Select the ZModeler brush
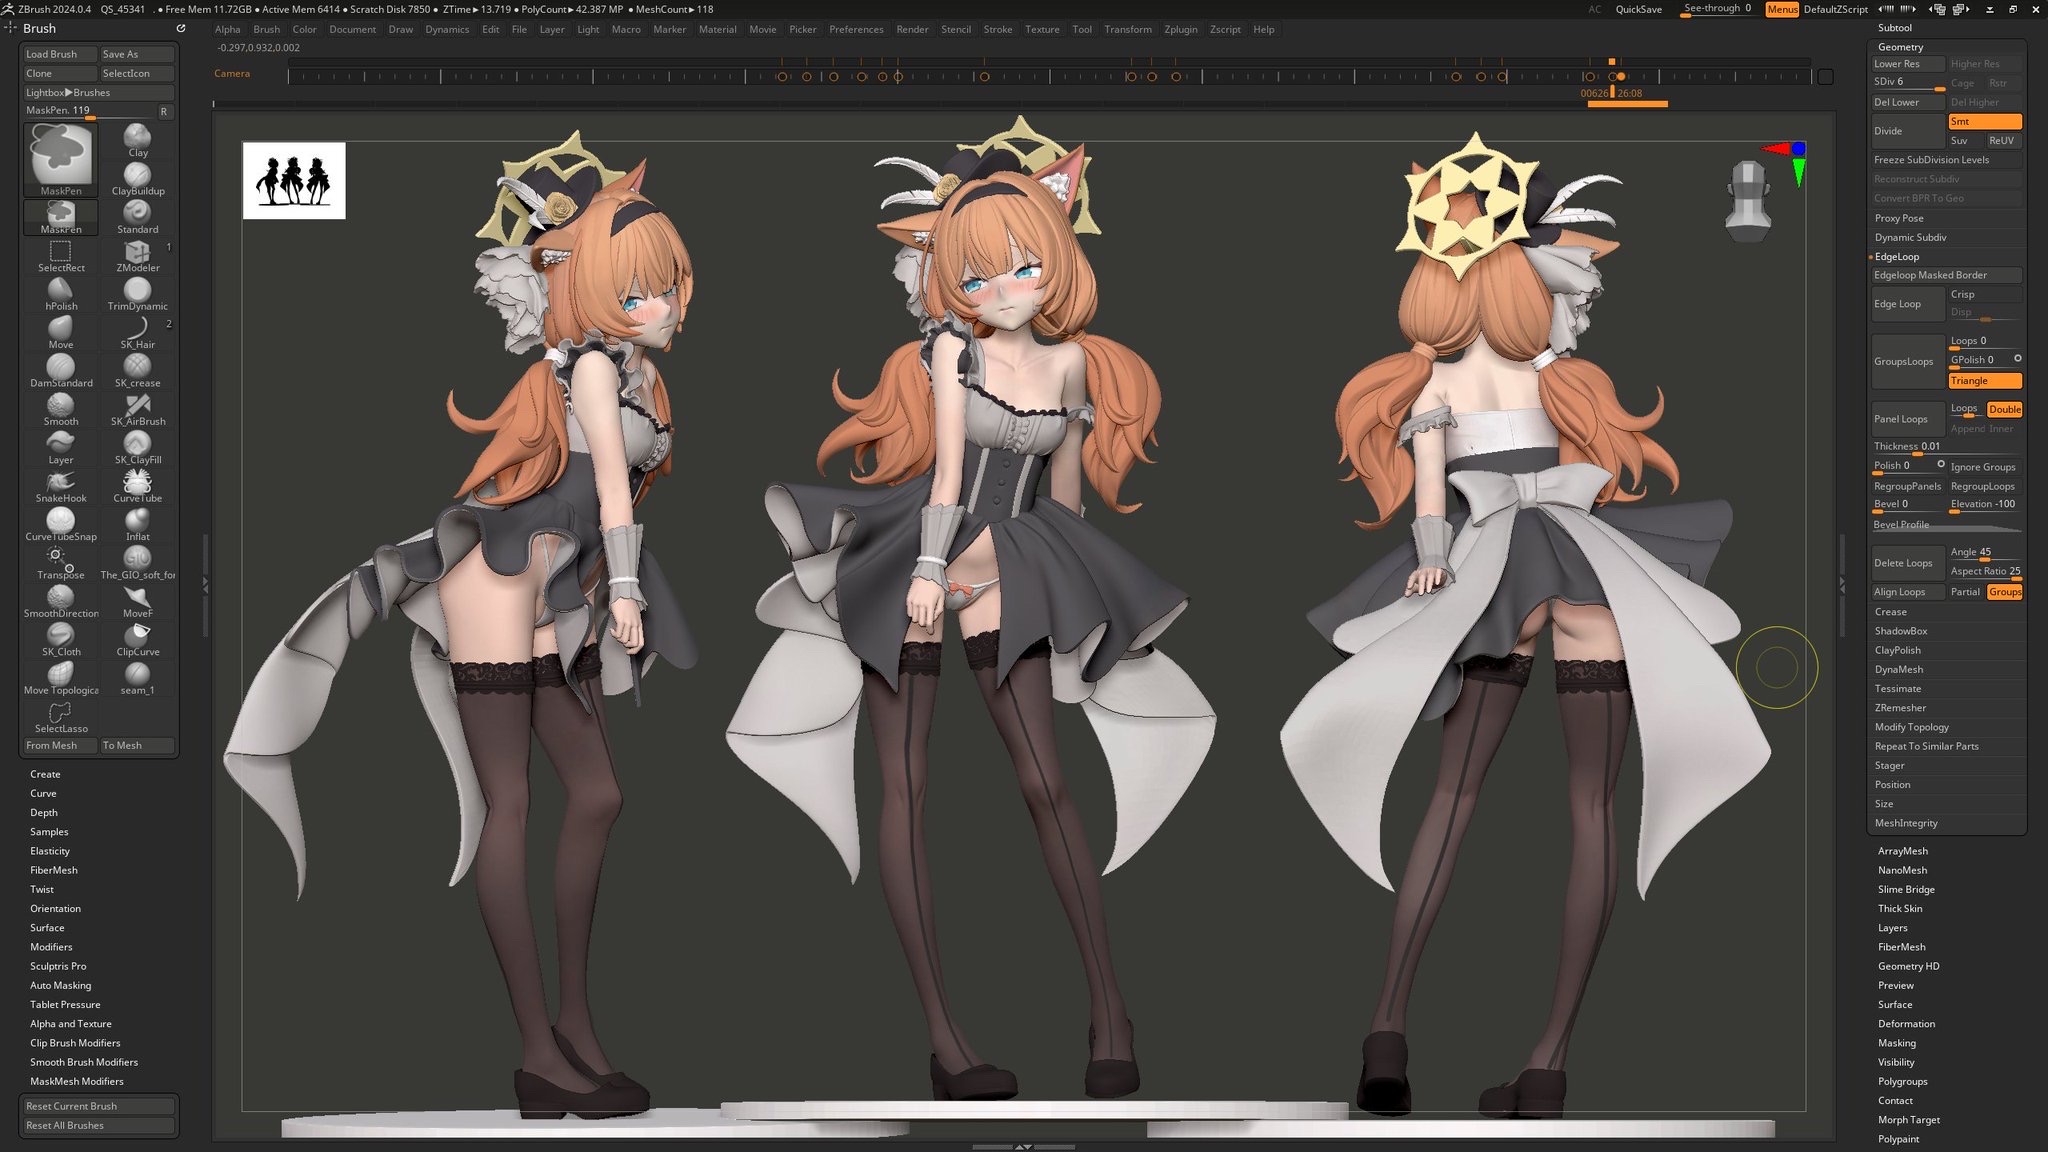Screen dimensions: 2048x1152 [x=138, y=252]
